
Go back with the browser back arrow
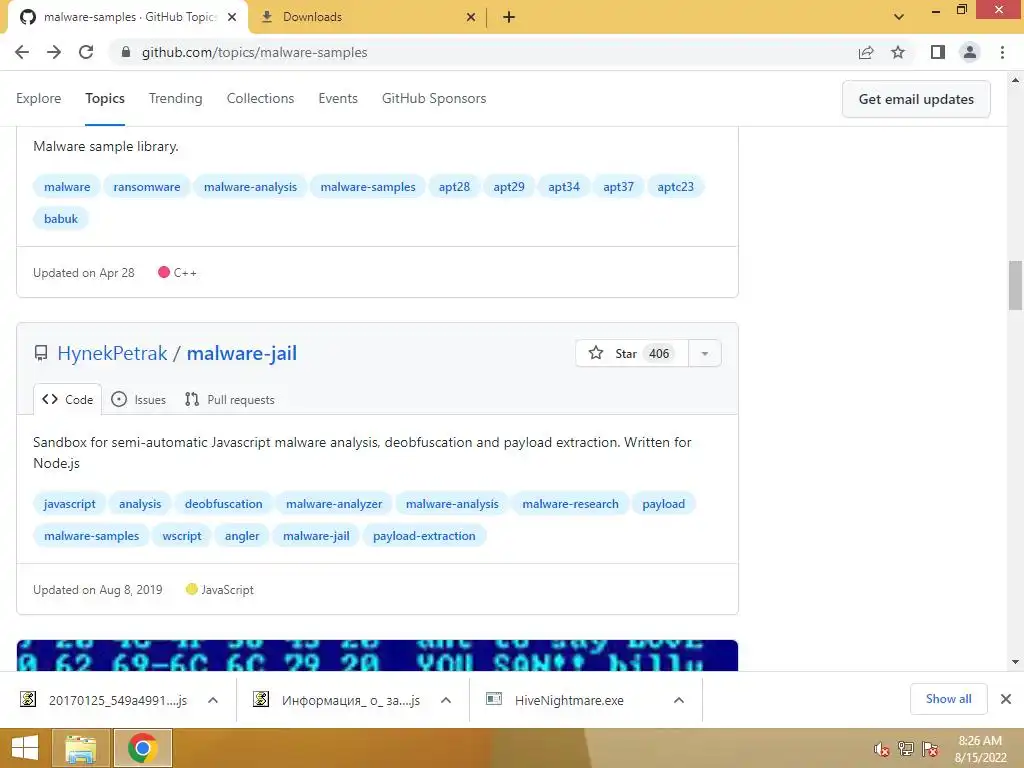click(x=22, y=52)
